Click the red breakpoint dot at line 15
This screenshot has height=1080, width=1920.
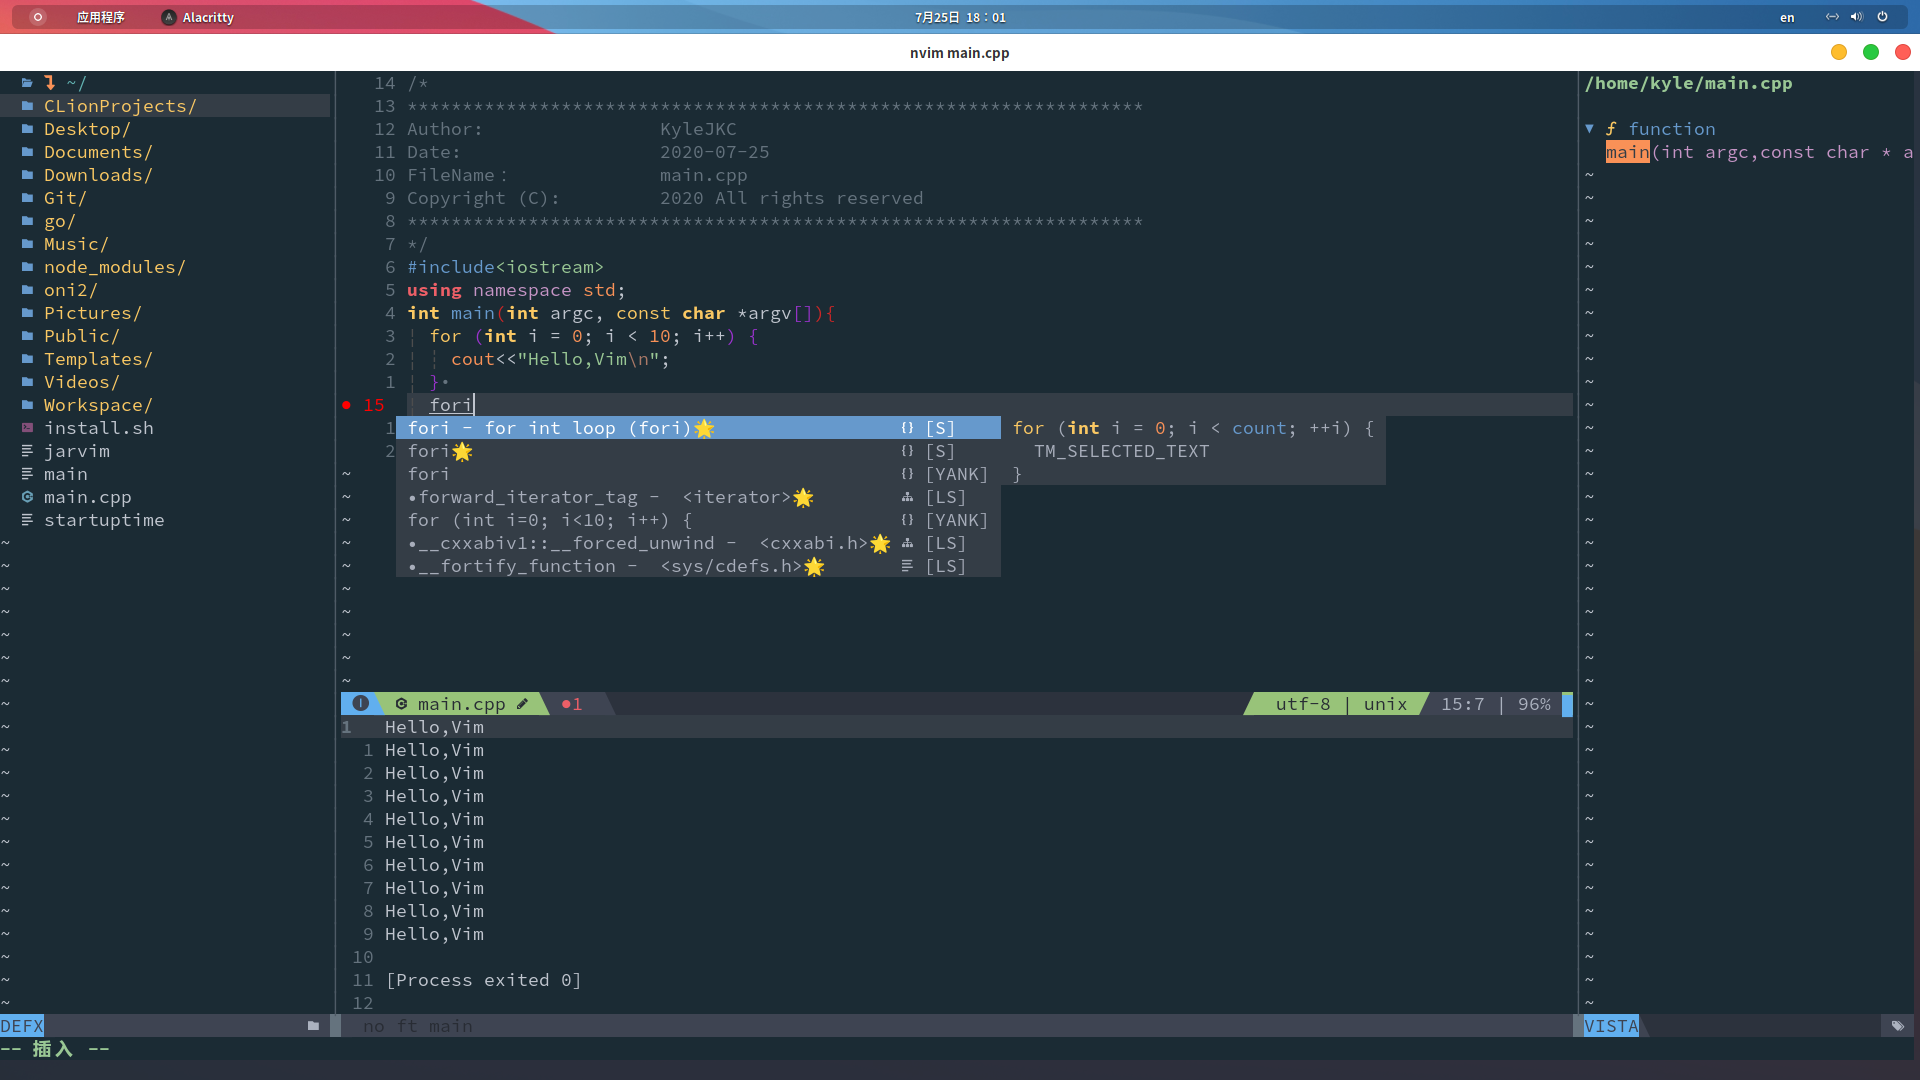tap(346, 405)
